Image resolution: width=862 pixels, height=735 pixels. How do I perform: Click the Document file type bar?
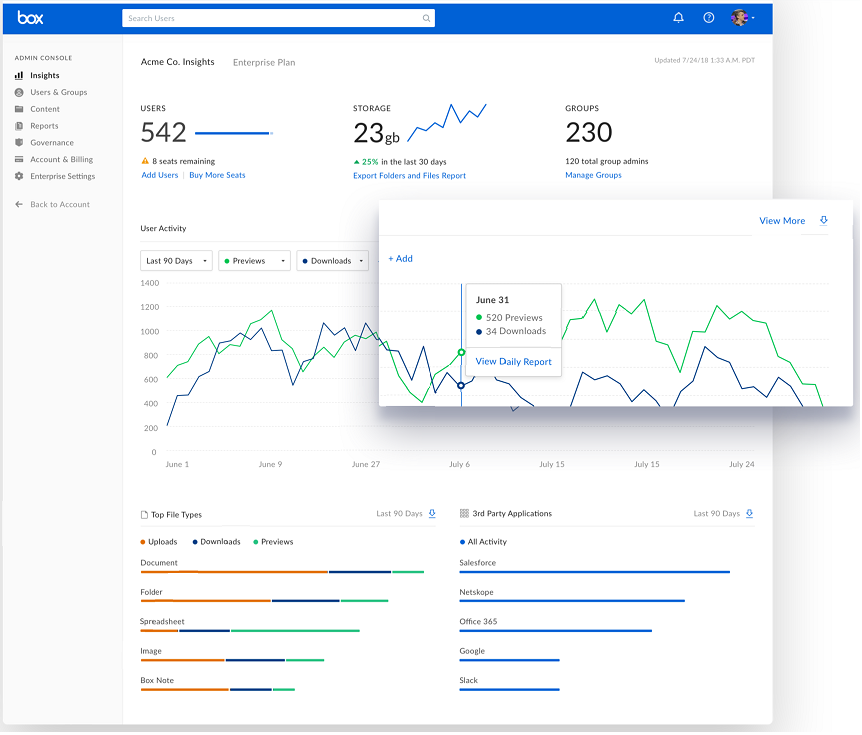(282, 572)
